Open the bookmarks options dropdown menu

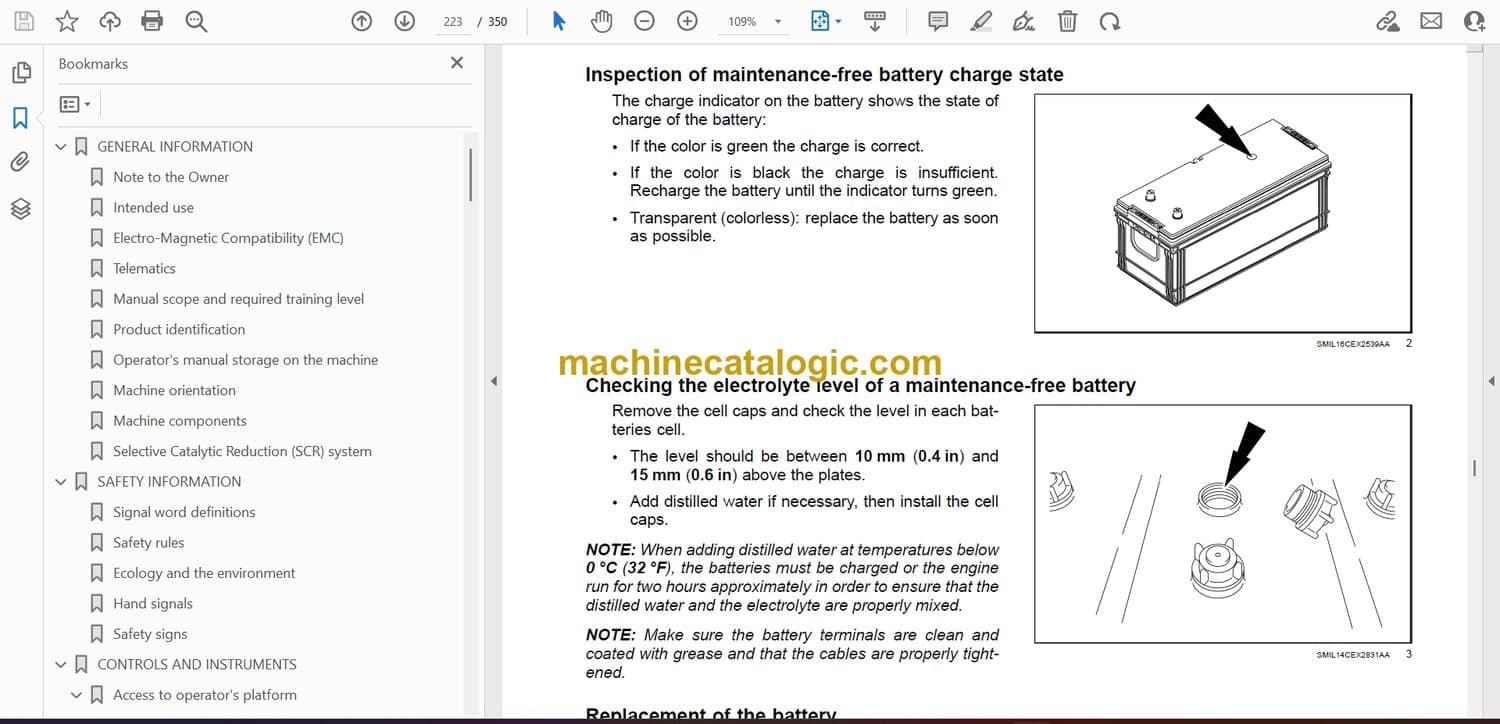(x=75, y=104)
